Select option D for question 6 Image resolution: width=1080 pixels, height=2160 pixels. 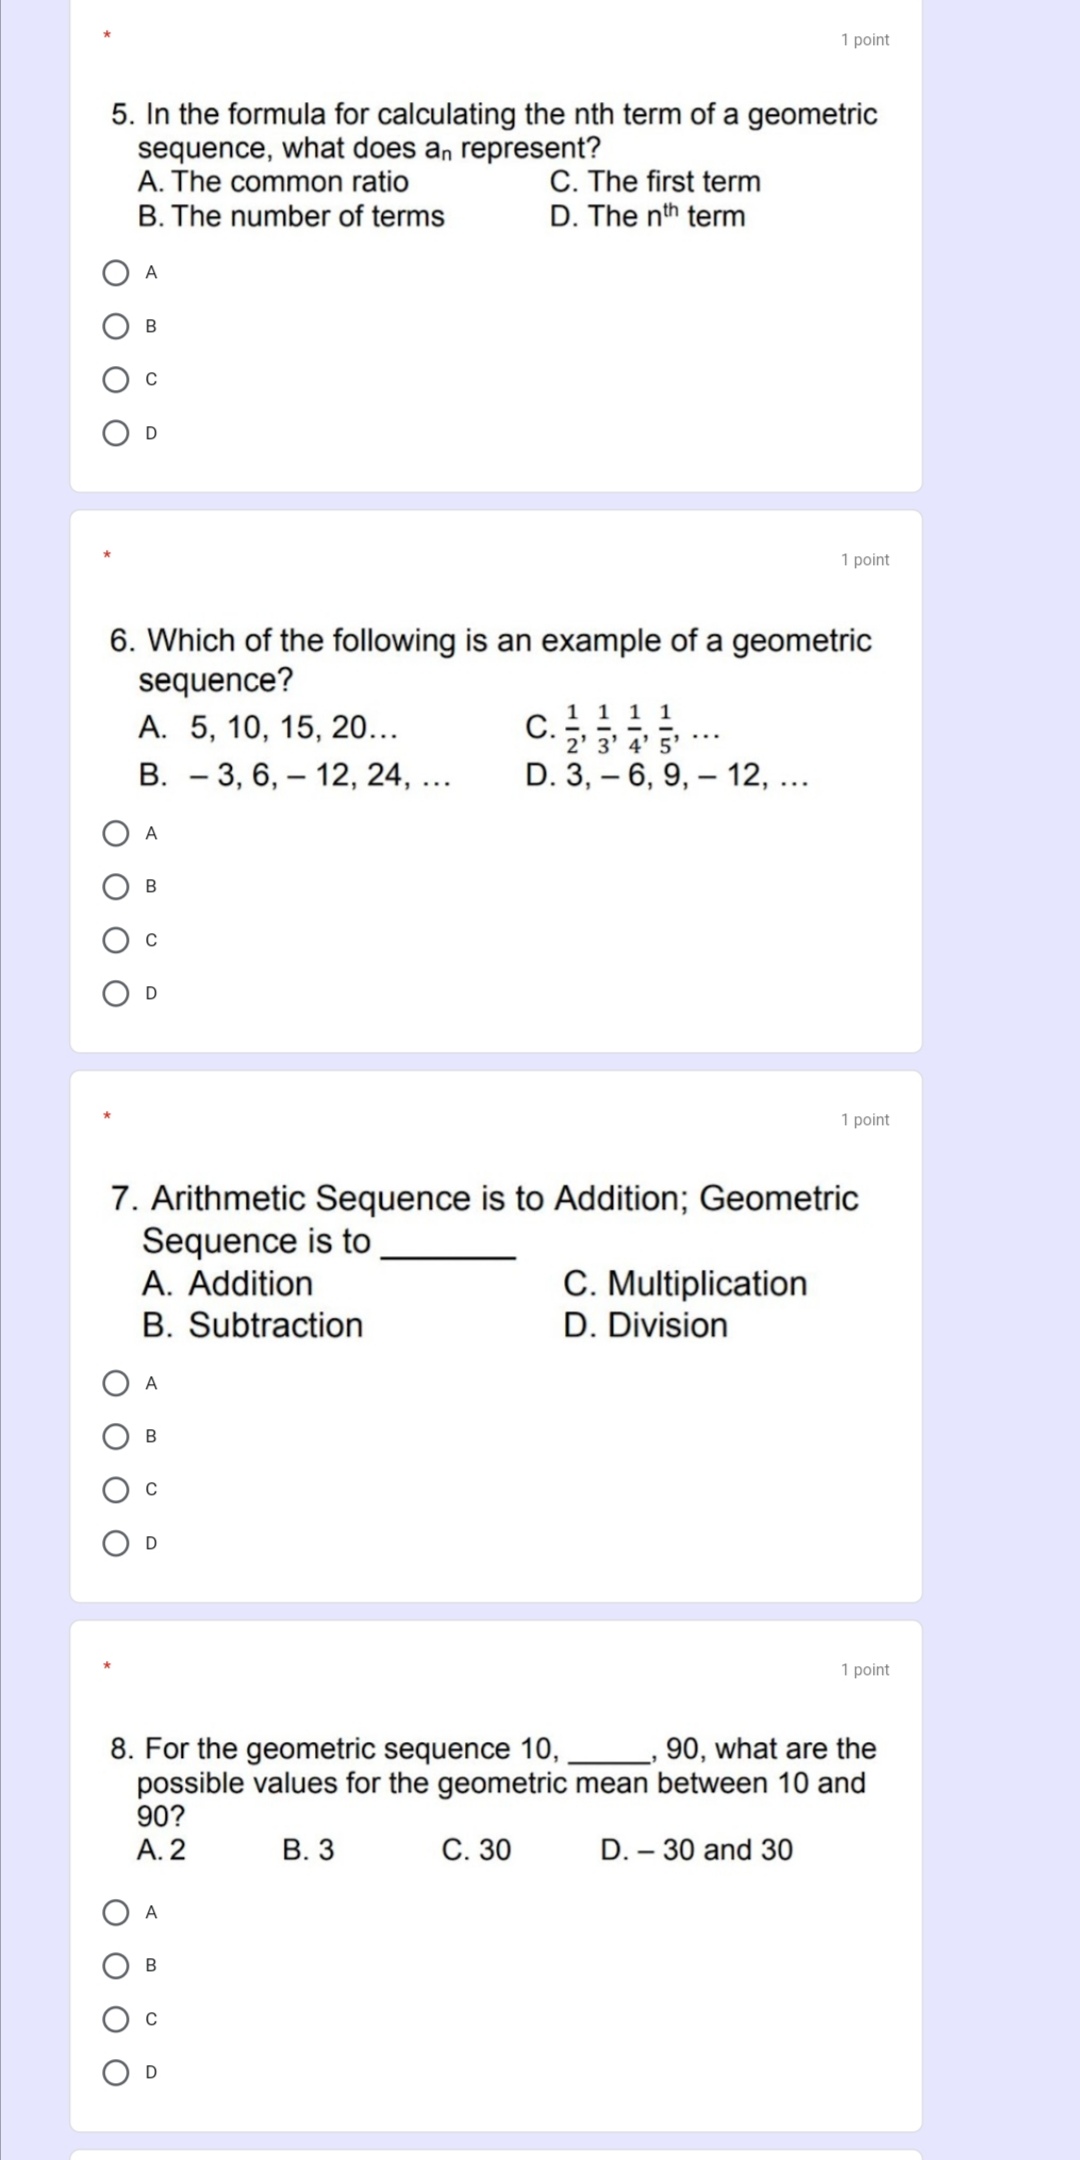point(115,992)
